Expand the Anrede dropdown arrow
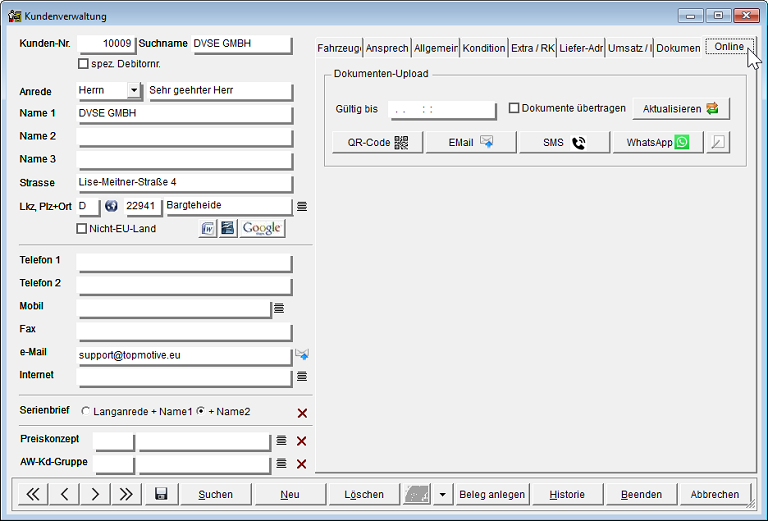768x521 pixels. coord(134,90)
